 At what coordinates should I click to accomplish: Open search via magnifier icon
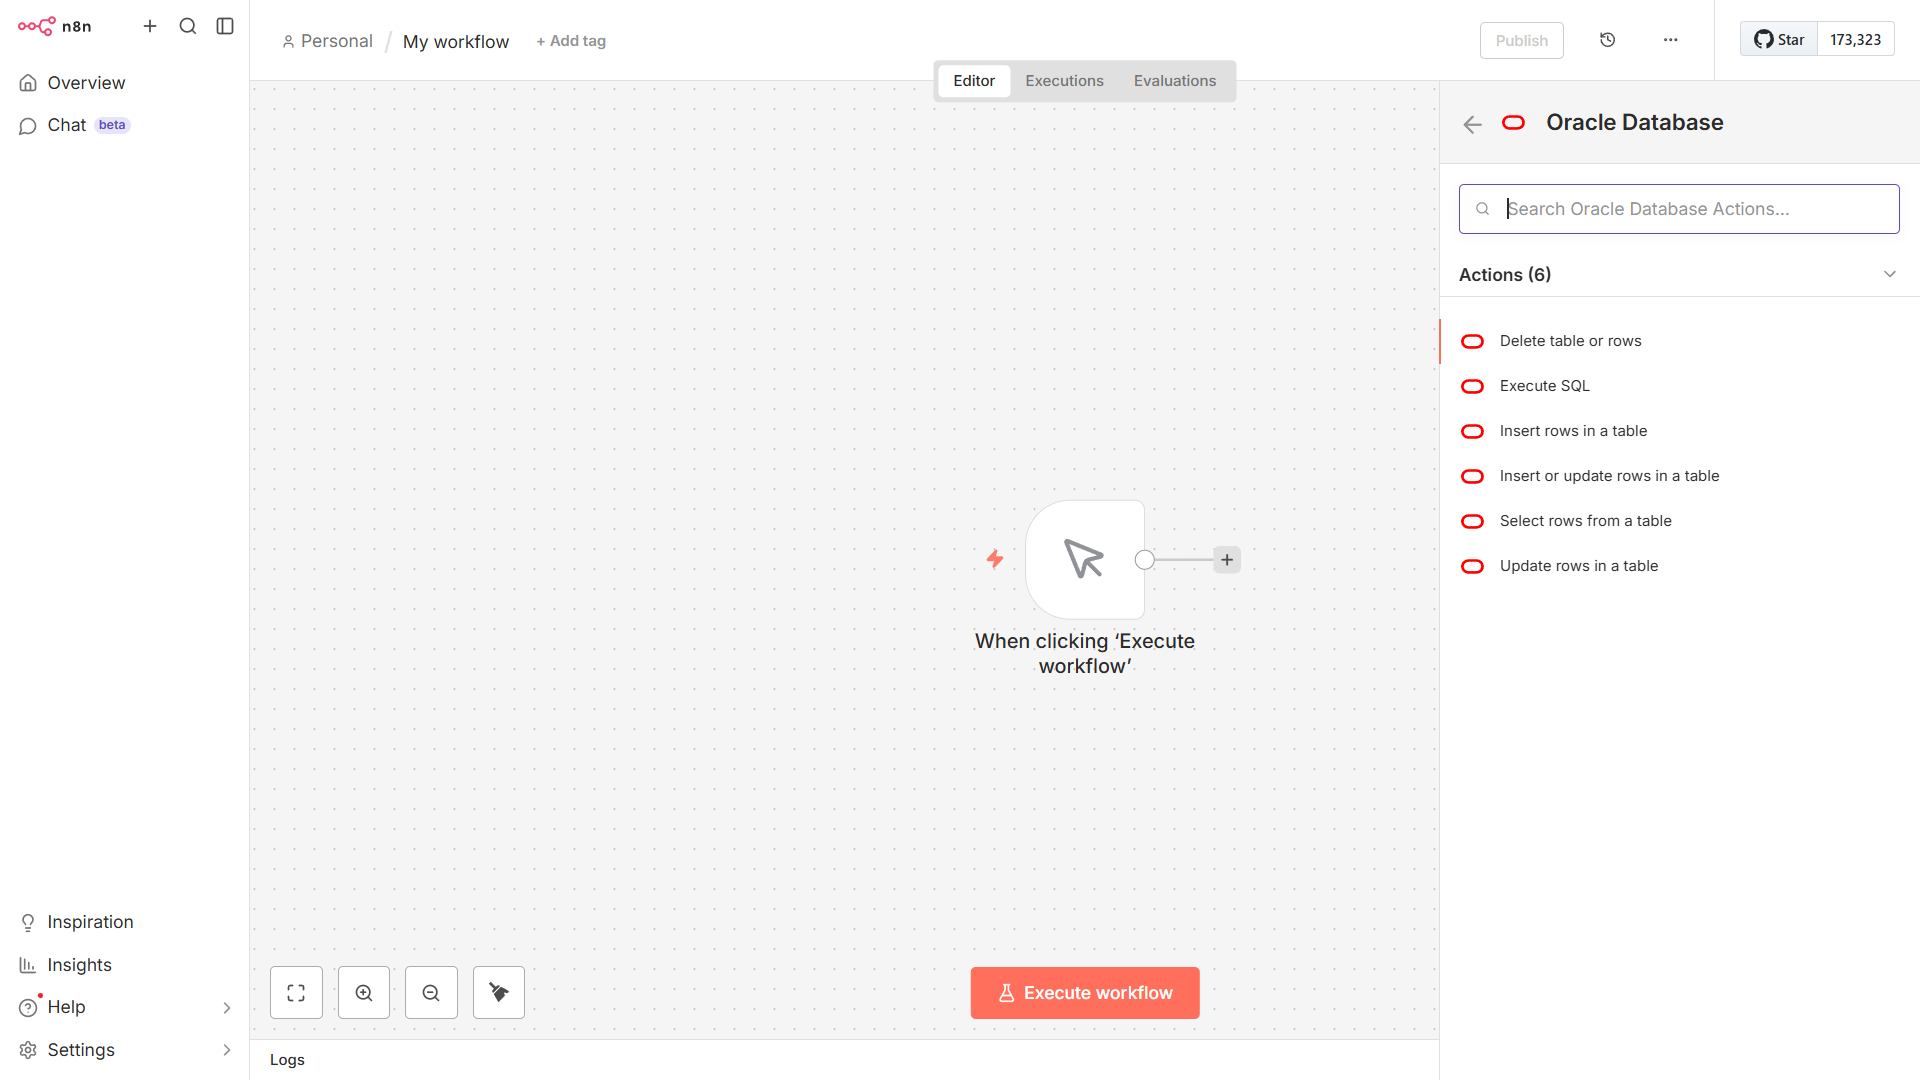pyautogui.click(x=187, y=26)
